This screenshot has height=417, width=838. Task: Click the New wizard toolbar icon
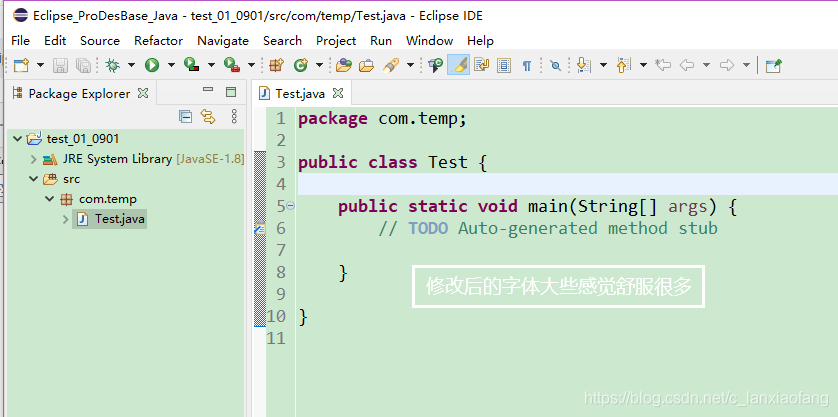click(x=21, y=65)
